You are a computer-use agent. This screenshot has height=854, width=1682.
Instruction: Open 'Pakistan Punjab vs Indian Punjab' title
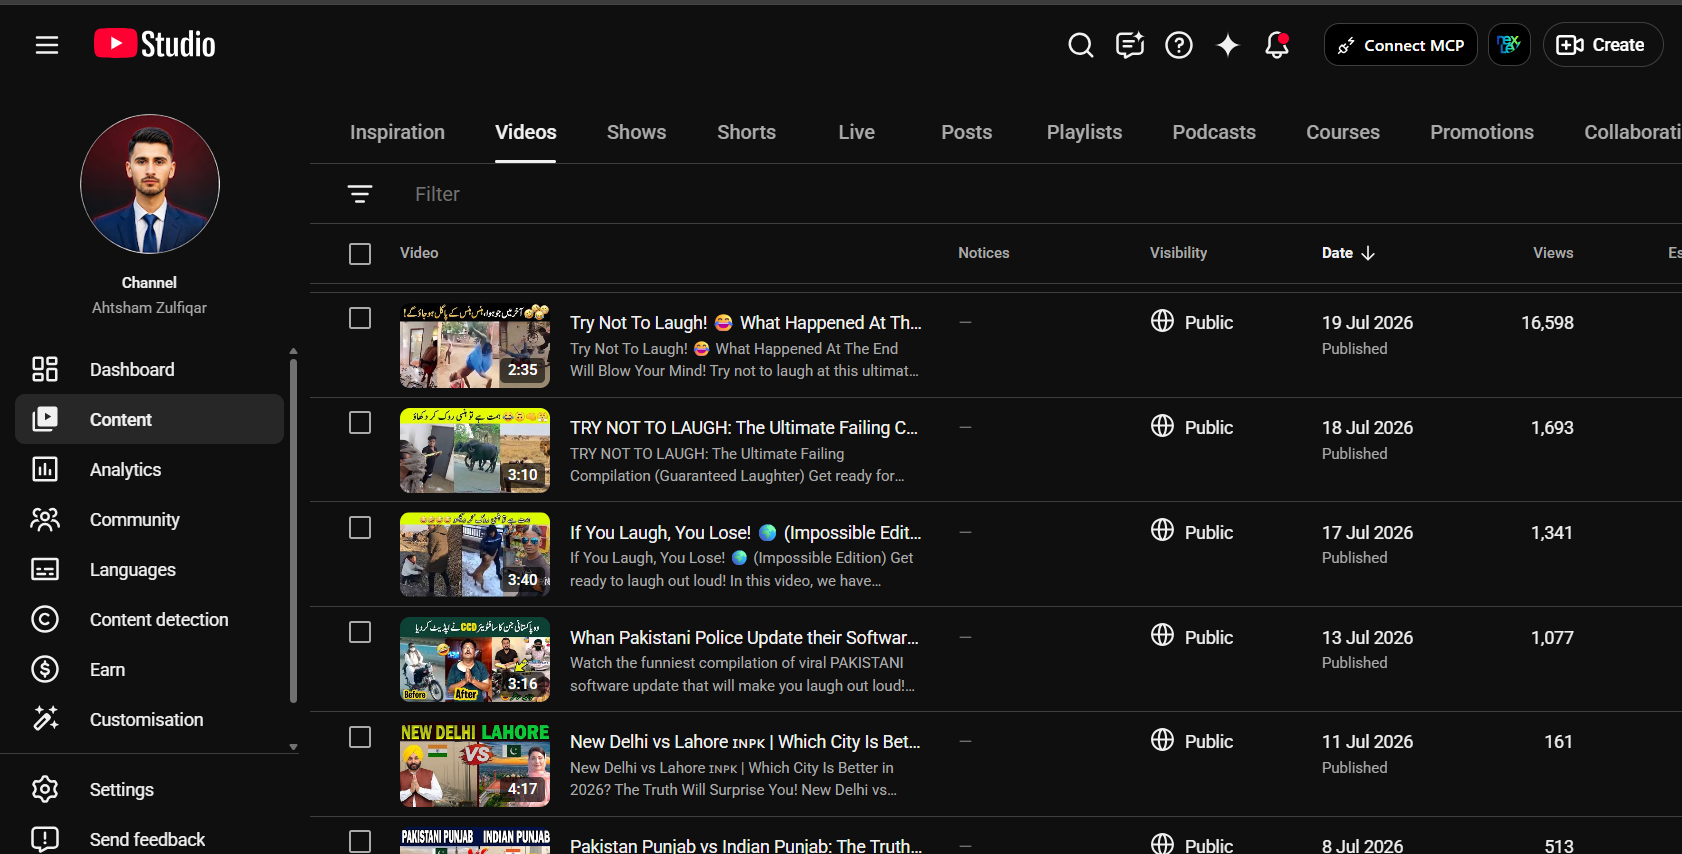click(746, 845)
